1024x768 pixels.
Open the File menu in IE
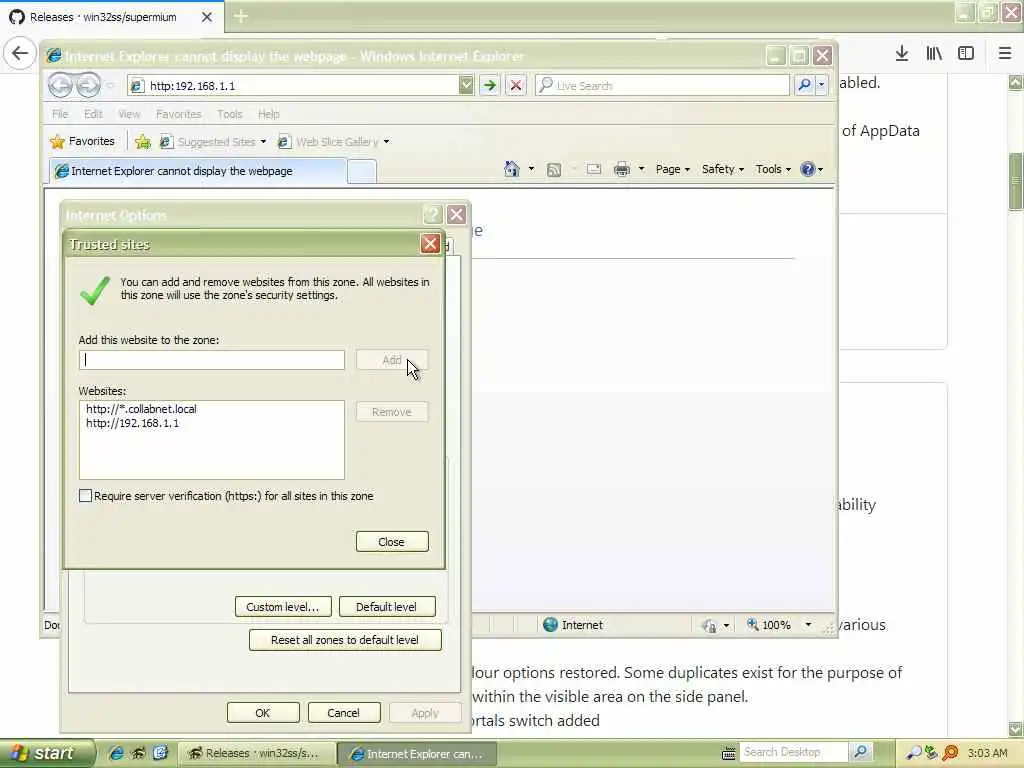pyautogui.click(x=60, y=114)
